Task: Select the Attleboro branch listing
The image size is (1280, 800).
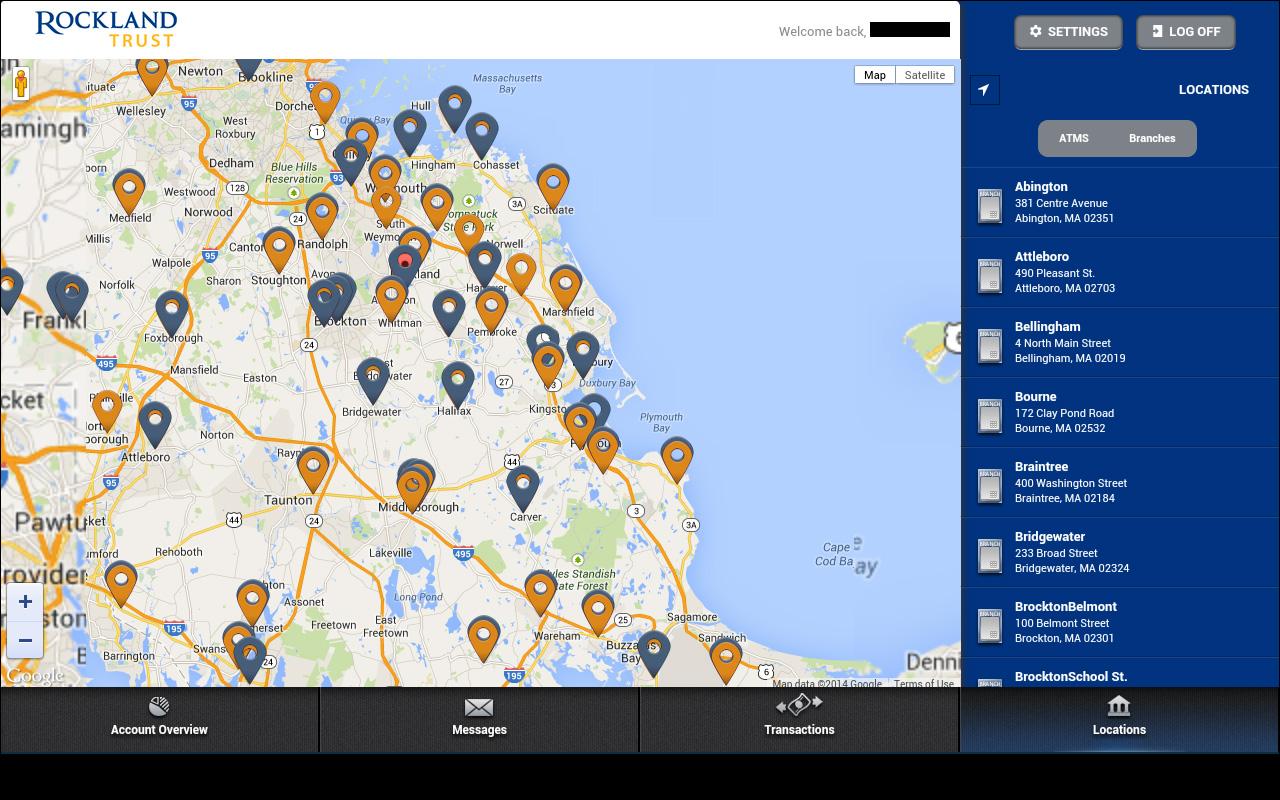Action: point(1100,272)
